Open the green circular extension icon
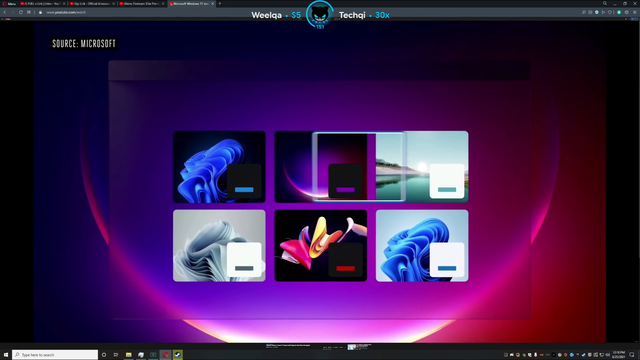The width and height of the screenshot is (640, 360). (x=619, y=12)
